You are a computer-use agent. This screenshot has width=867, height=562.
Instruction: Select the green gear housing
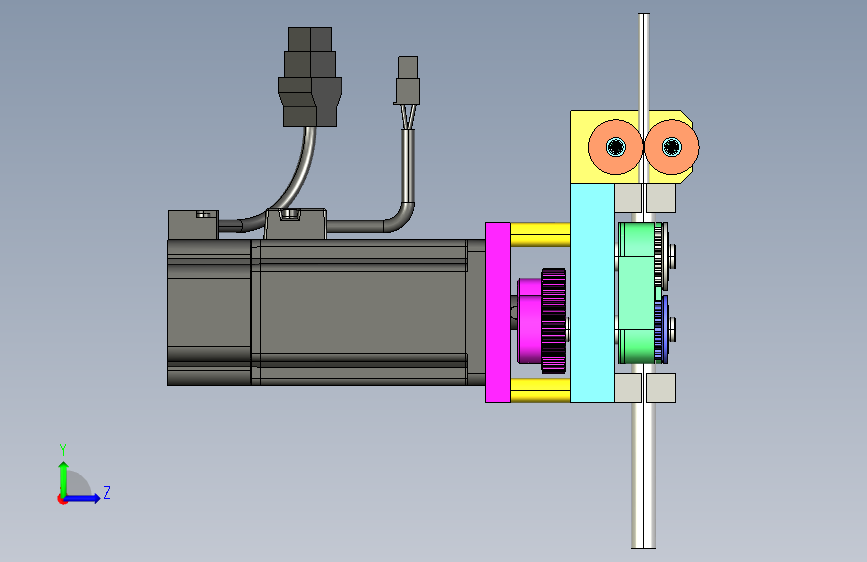[x=637, y=293]
